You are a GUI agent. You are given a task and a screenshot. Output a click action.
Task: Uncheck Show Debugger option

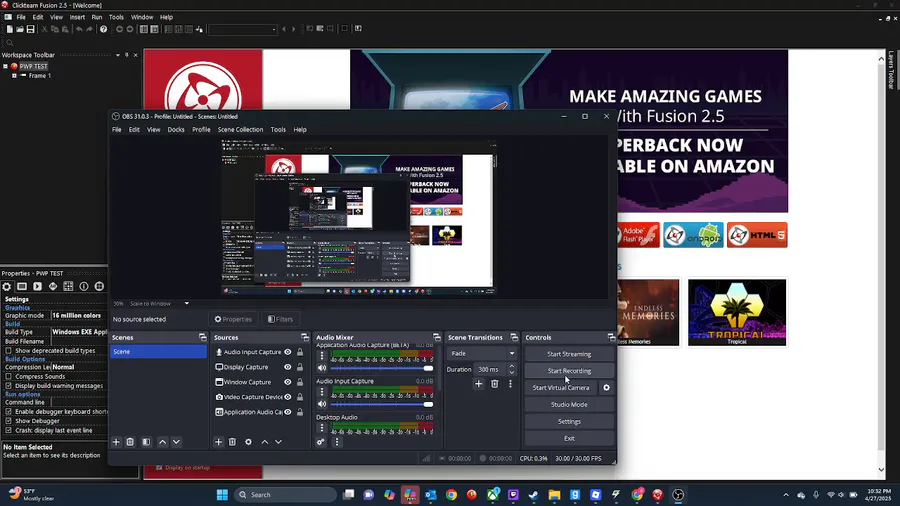(9, 421)
